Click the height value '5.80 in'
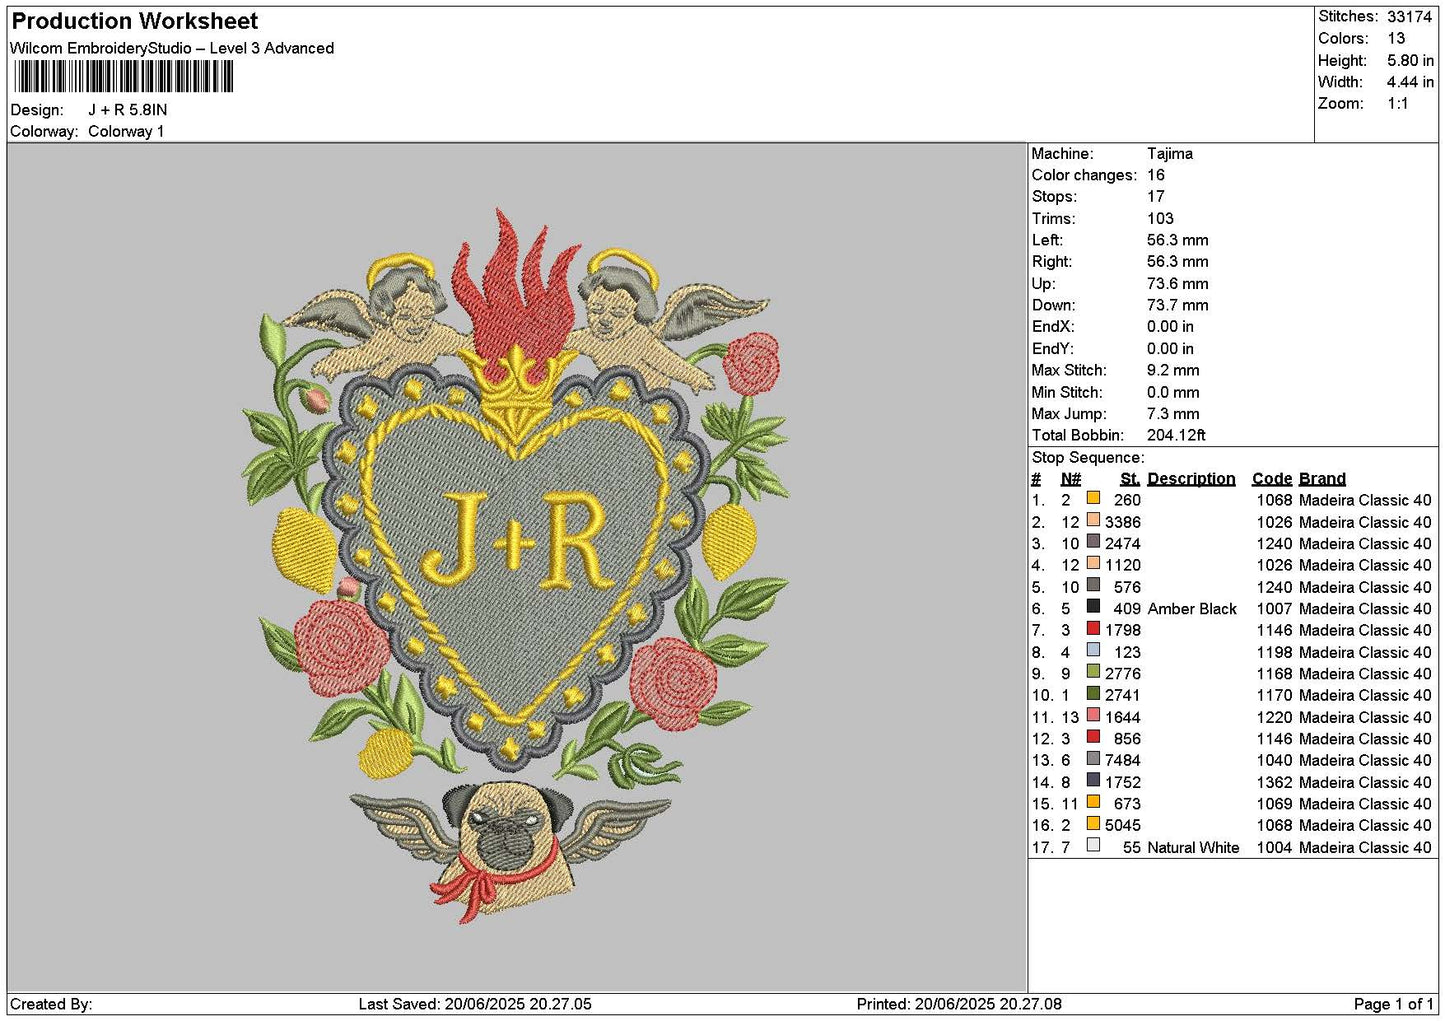1445x1021 pixels. [x=1410, y=60]
